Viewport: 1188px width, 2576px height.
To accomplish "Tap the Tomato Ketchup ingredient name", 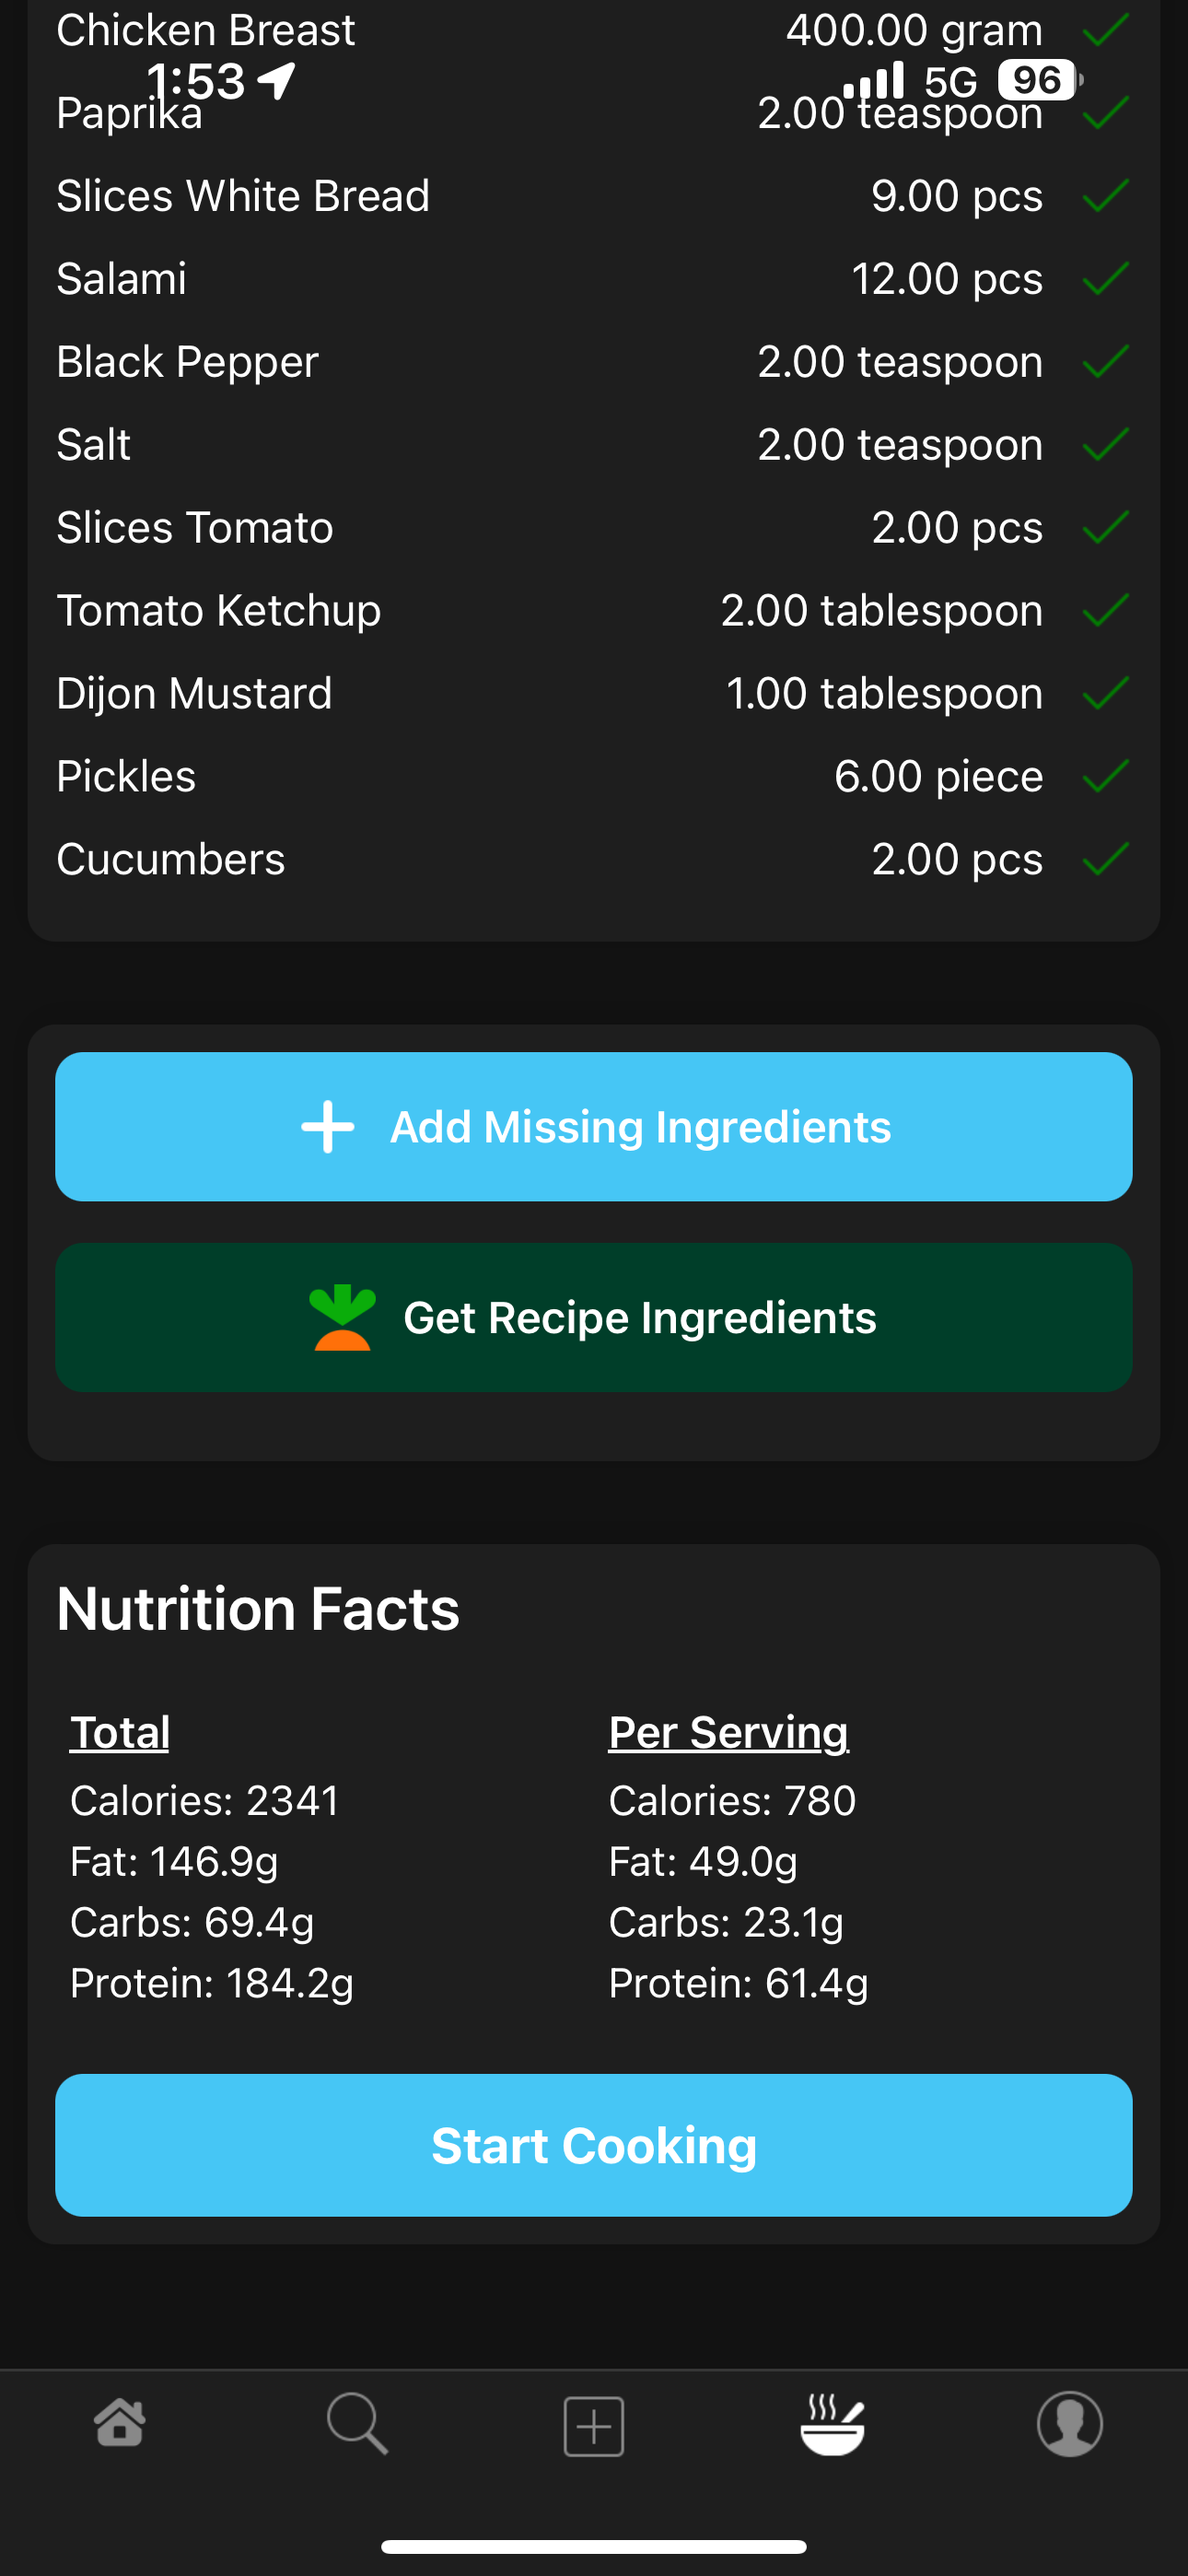I will click(x=219, y=610).
